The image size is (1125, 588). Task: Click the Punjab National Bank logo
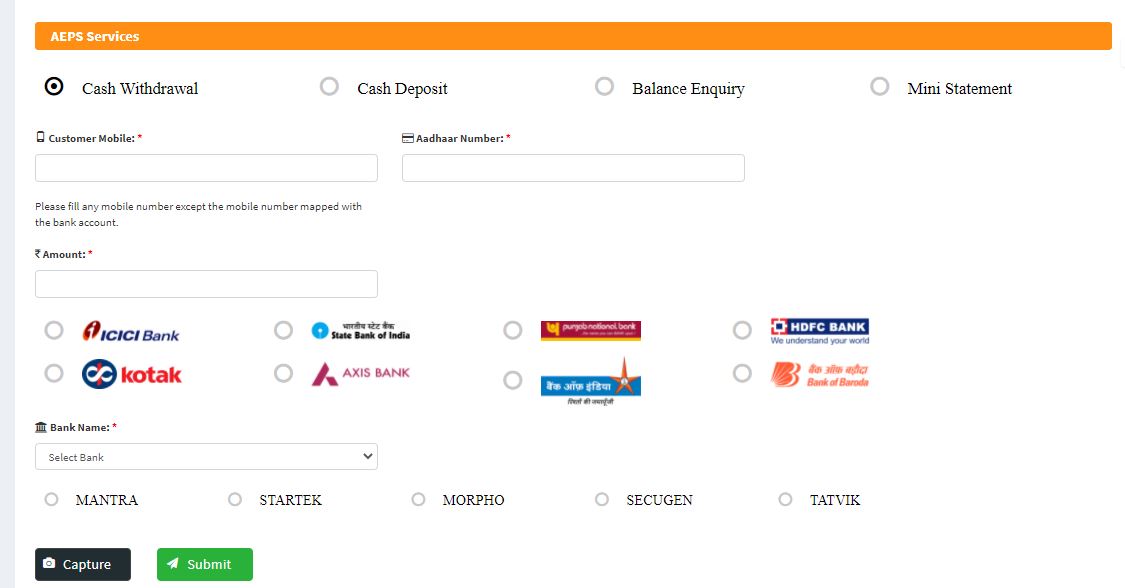coord(590,330)
